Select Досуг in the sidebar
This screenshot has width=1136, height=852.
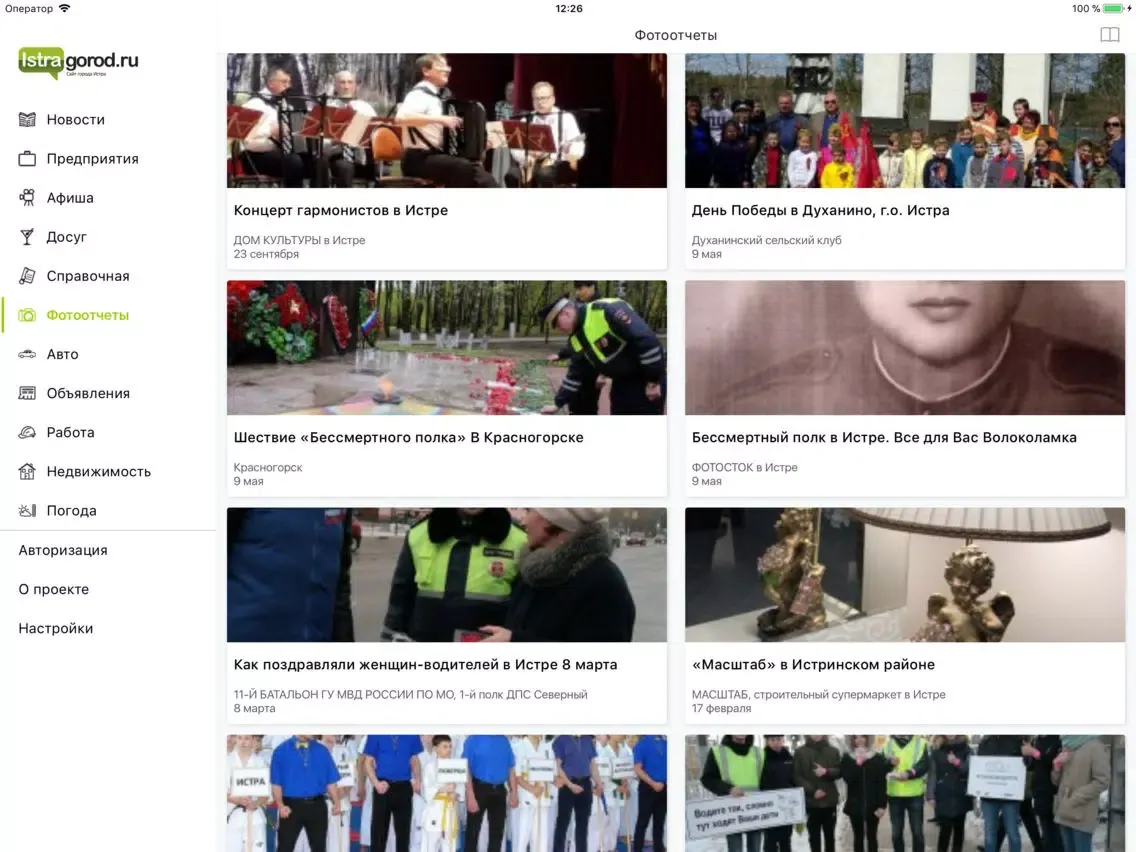pyautogui.click(x=67, y=237)
